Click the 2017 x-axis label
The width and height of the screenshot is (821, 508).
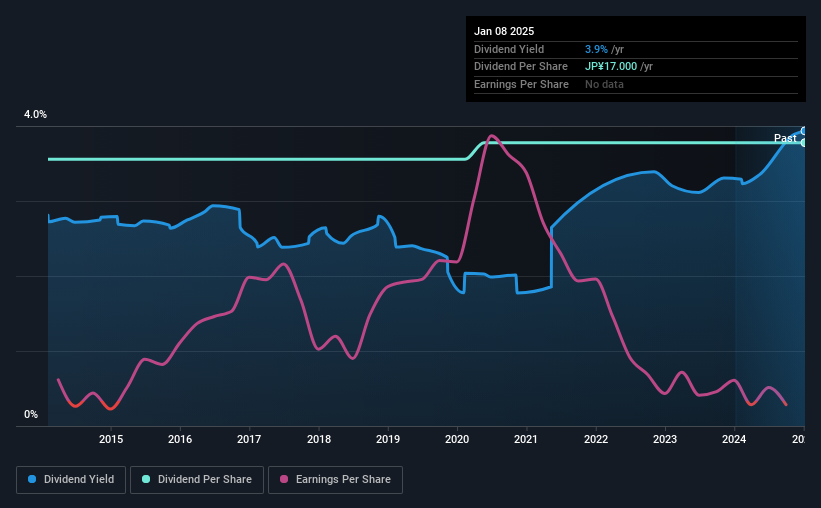[249, 439]
